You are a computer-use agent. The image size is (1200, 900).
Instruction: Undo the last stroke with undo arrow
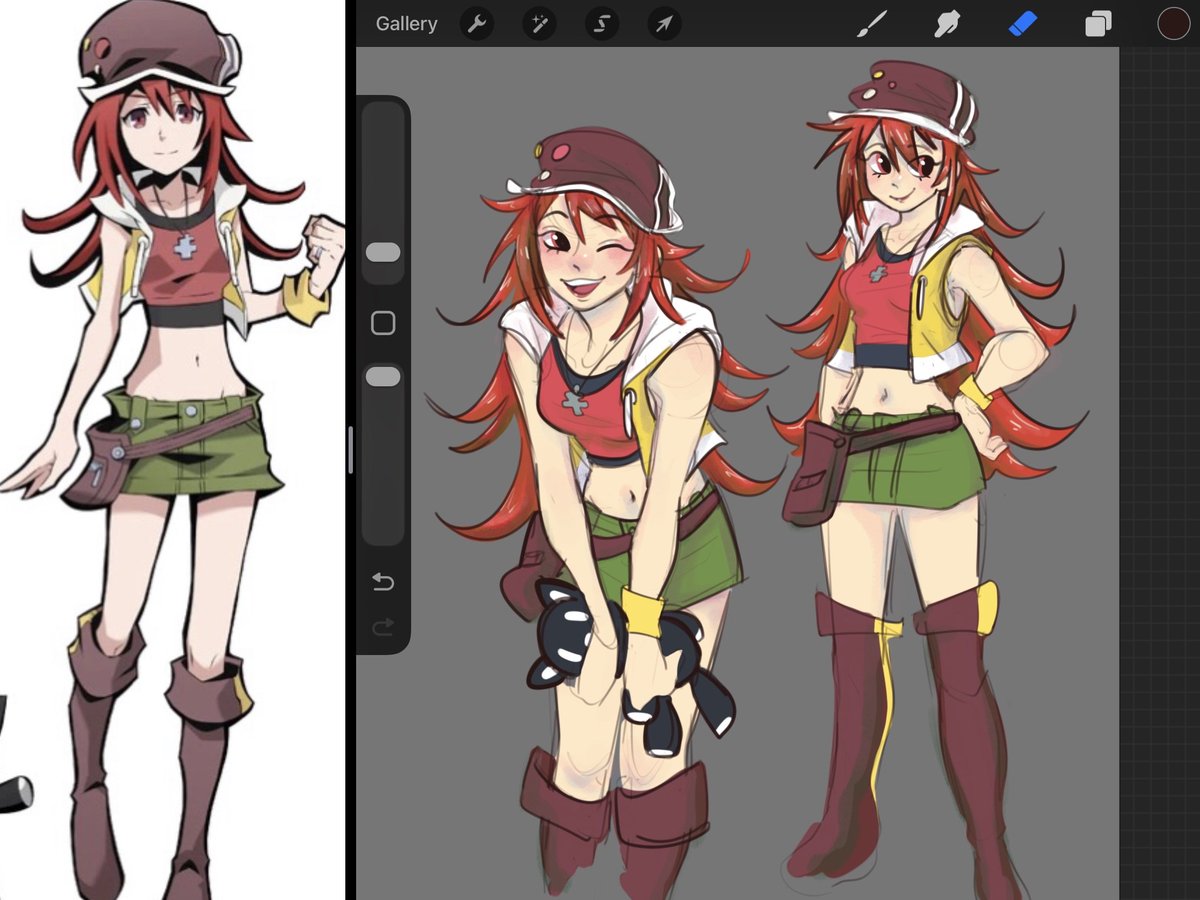(x=383, y=582)
